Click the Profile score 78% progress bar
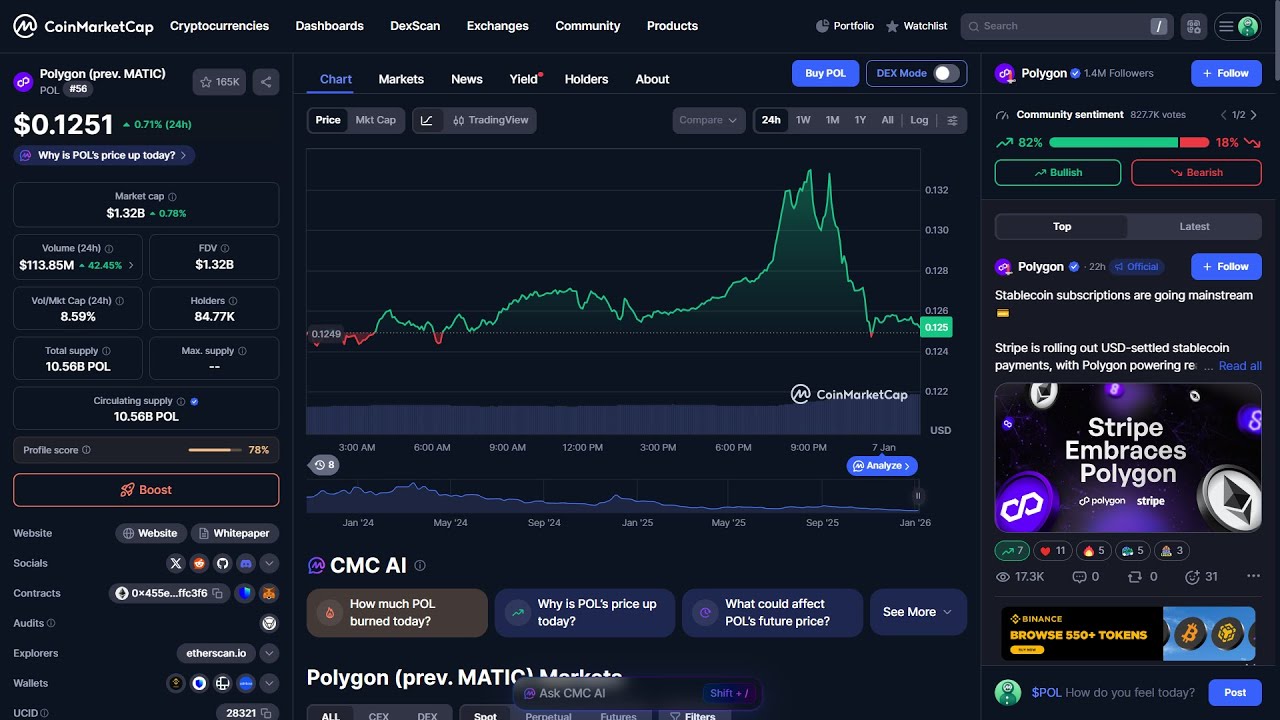Screen dimensions: 1280x720 [215, 450]
